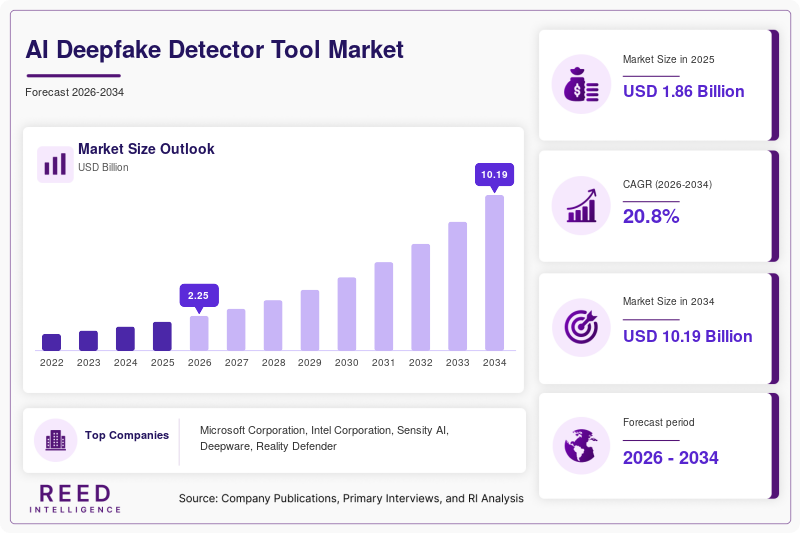Click the 2030 axis label
This screenshot has height=533, width=800.
(346, 363)
